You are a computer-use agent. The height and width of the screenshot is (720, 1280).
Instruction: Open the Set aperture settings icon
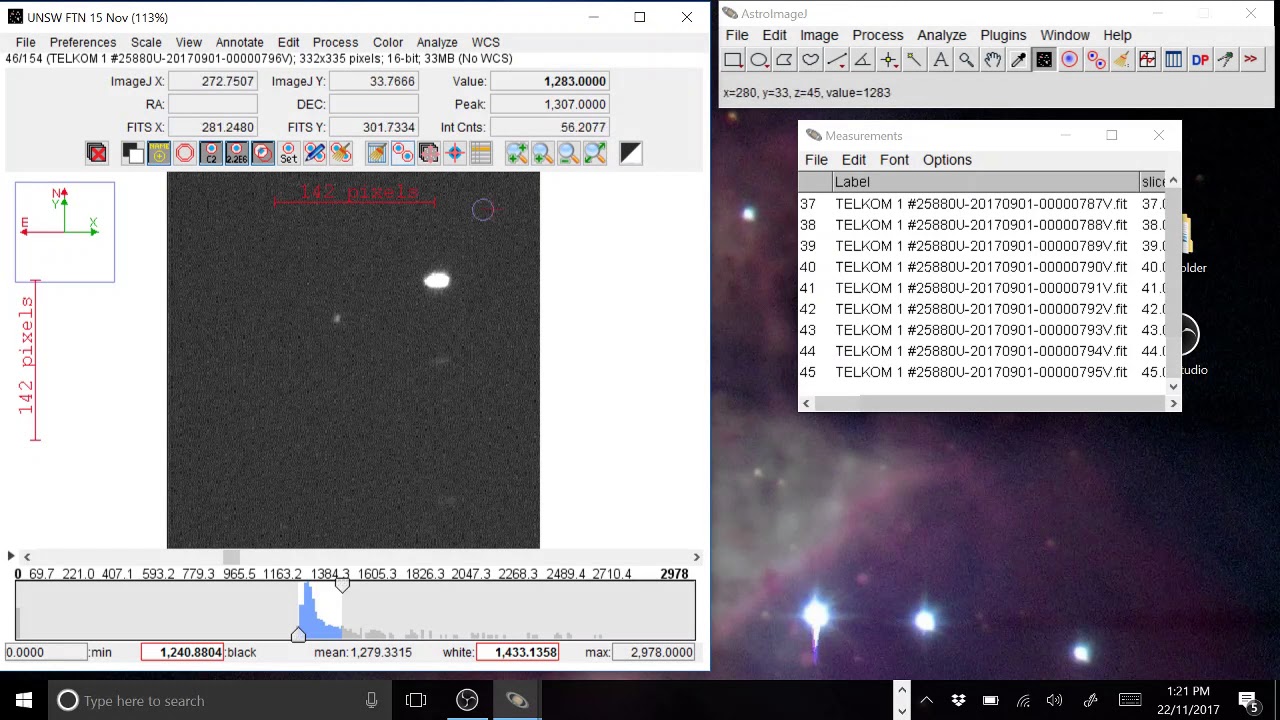[x=289, y=153]
